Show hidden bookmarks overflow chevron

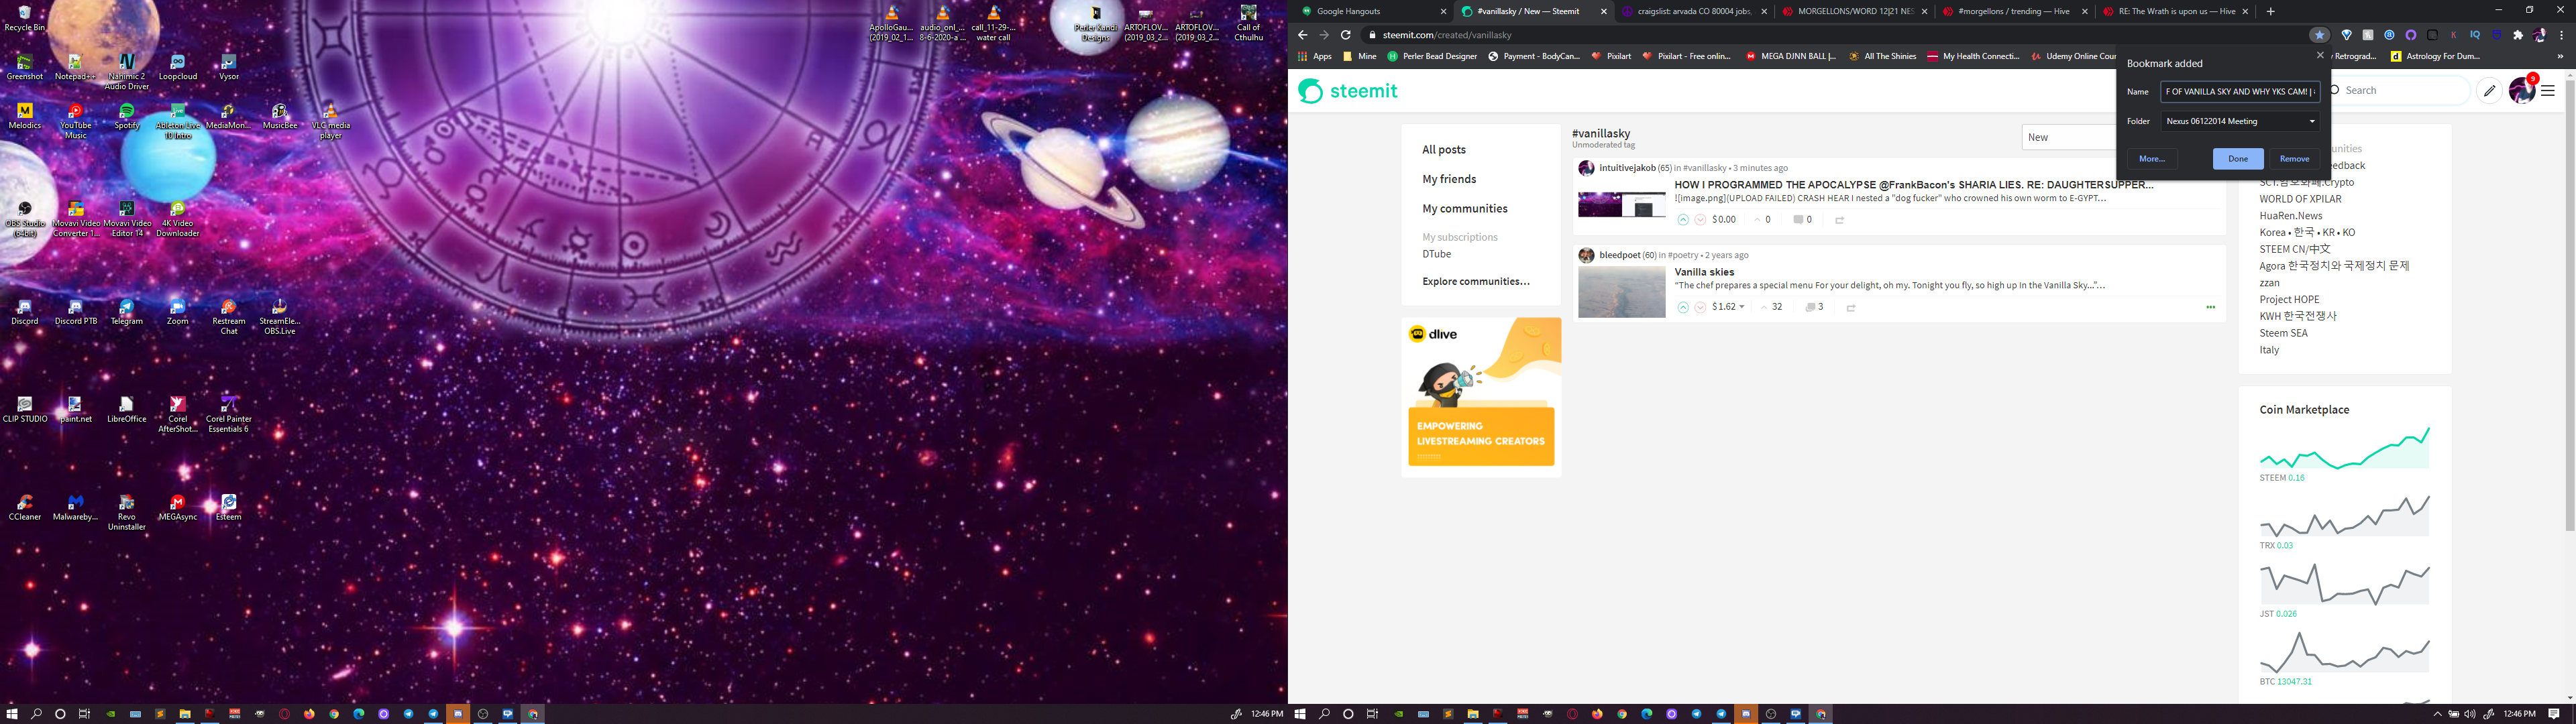pyautogui.click(x=2560, y=56)
